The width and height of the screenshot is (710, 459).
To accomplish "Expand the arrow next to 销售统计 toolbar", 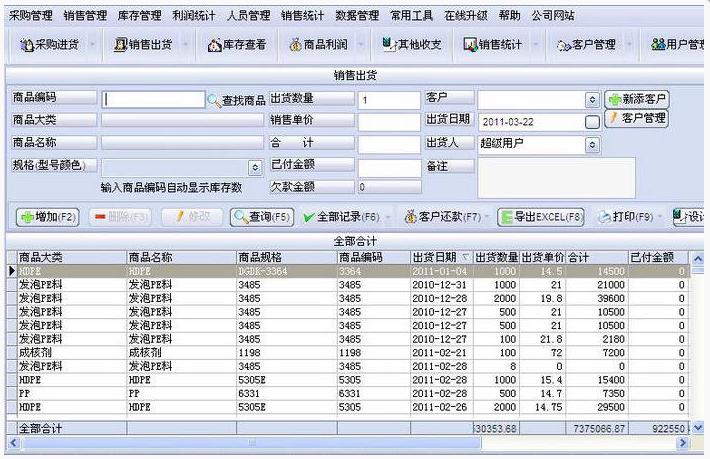I will pos(536,44).
